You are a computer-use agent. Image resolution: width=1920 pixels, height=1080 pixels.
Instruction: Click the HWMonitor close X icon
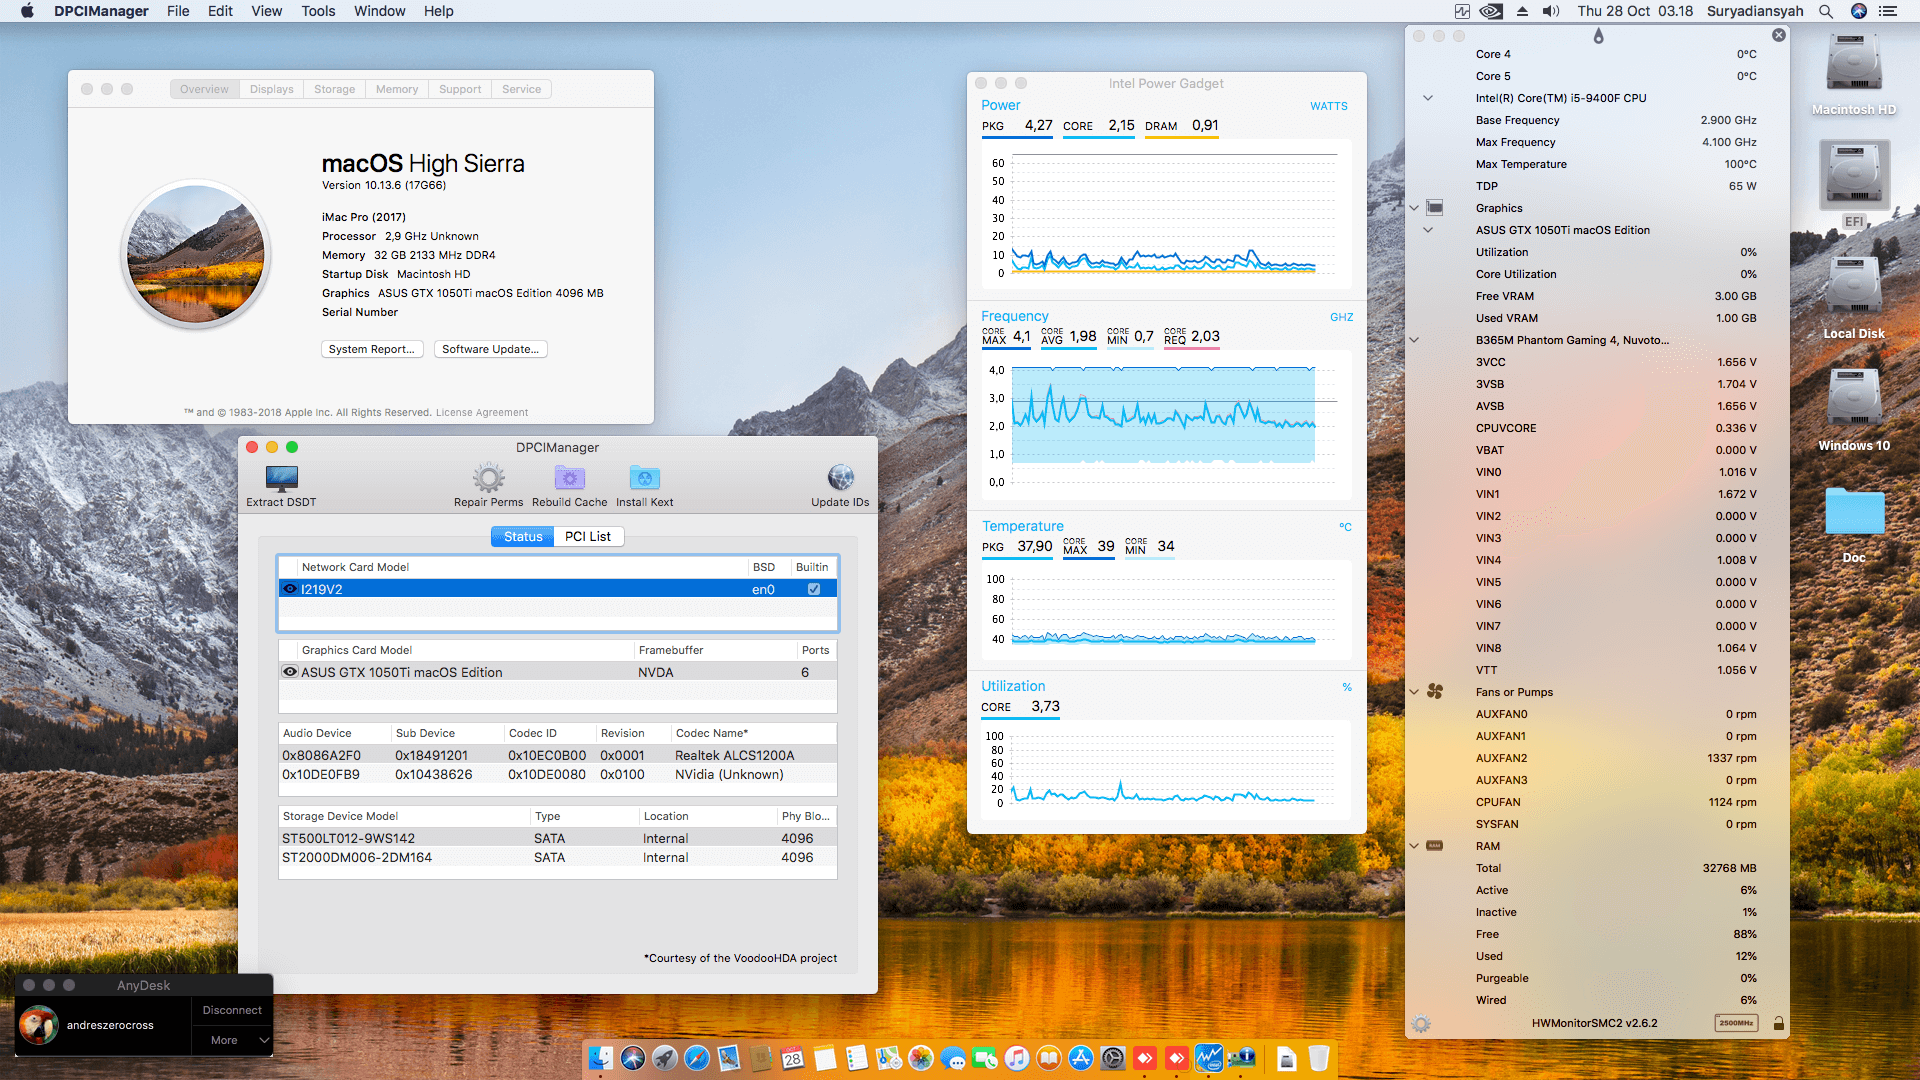click(x=1778, y=35)
